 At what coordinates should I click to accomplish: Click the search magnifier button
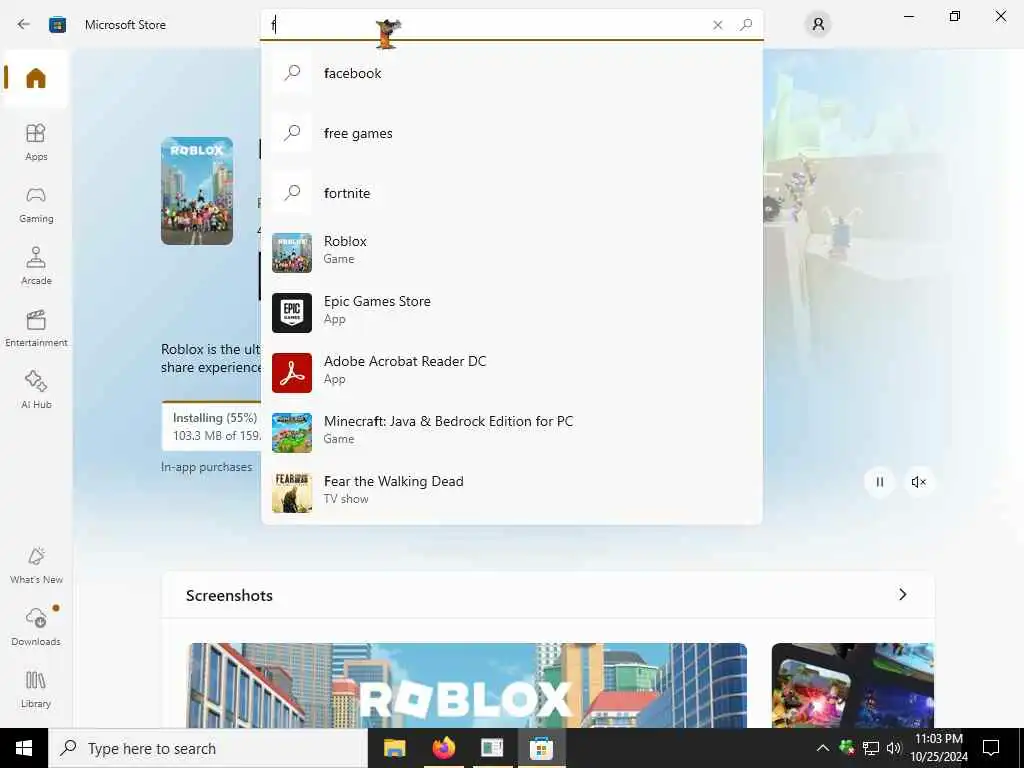[746, 25]
